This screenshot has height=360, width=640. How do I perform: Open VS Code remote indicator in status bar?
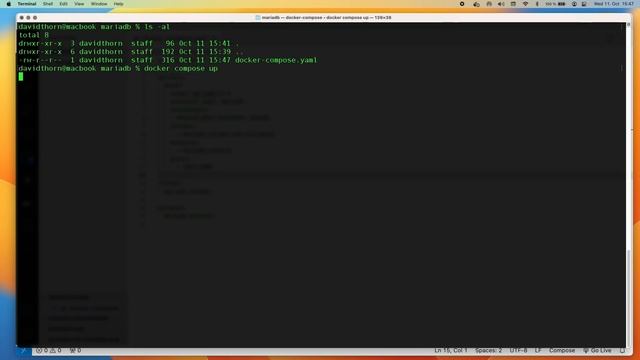pos(23,351)
